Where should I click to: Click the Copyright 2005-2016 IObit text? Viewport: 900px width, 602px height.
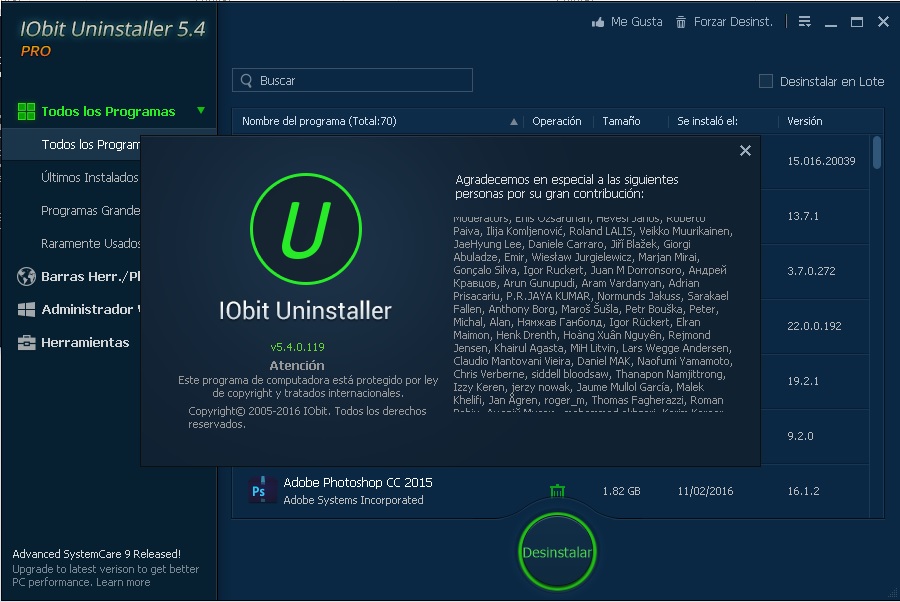(x=307, y=417)
